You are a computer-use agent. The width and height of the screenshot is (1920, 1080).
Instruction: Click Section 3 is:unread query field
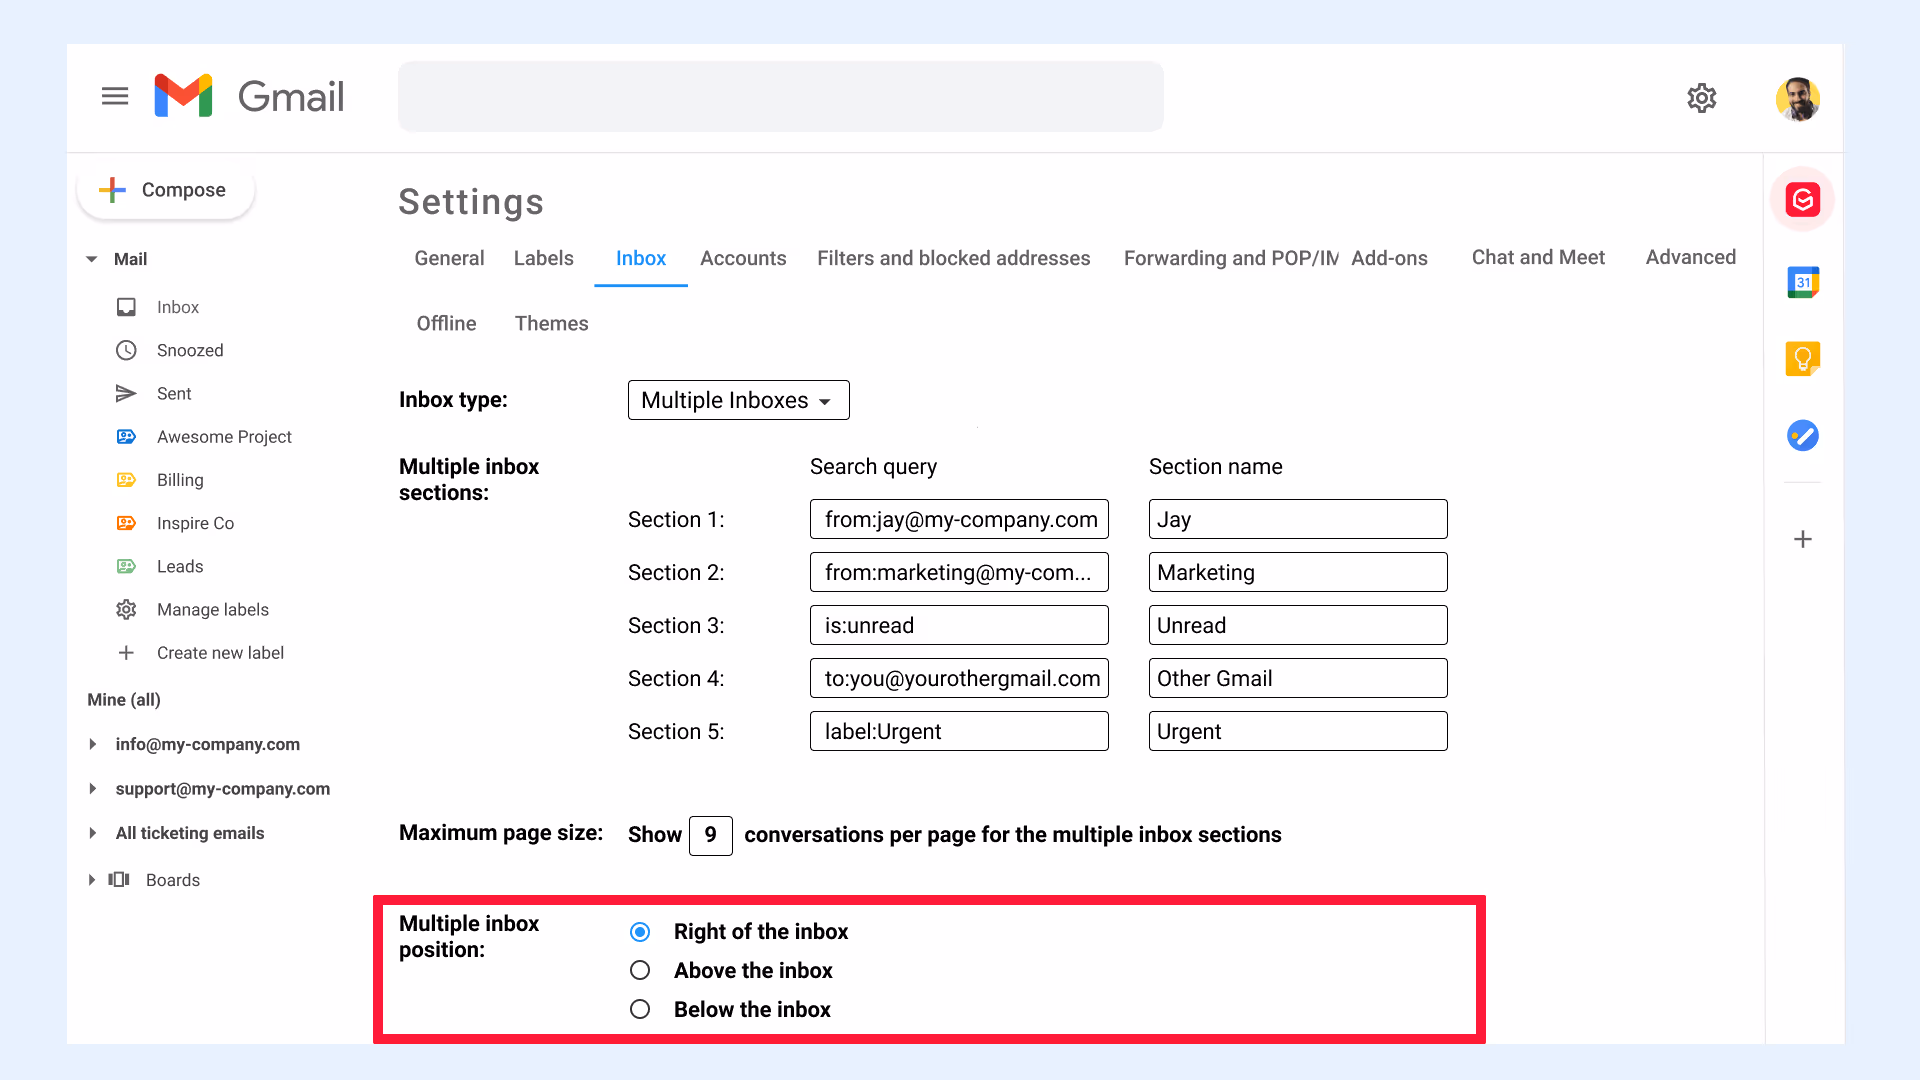tap(959, 625)
